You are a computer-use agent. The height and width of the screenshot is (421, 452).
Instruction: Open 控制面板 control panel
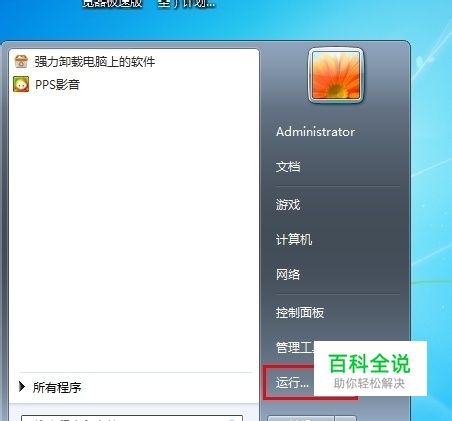click(x=300, y=312)
